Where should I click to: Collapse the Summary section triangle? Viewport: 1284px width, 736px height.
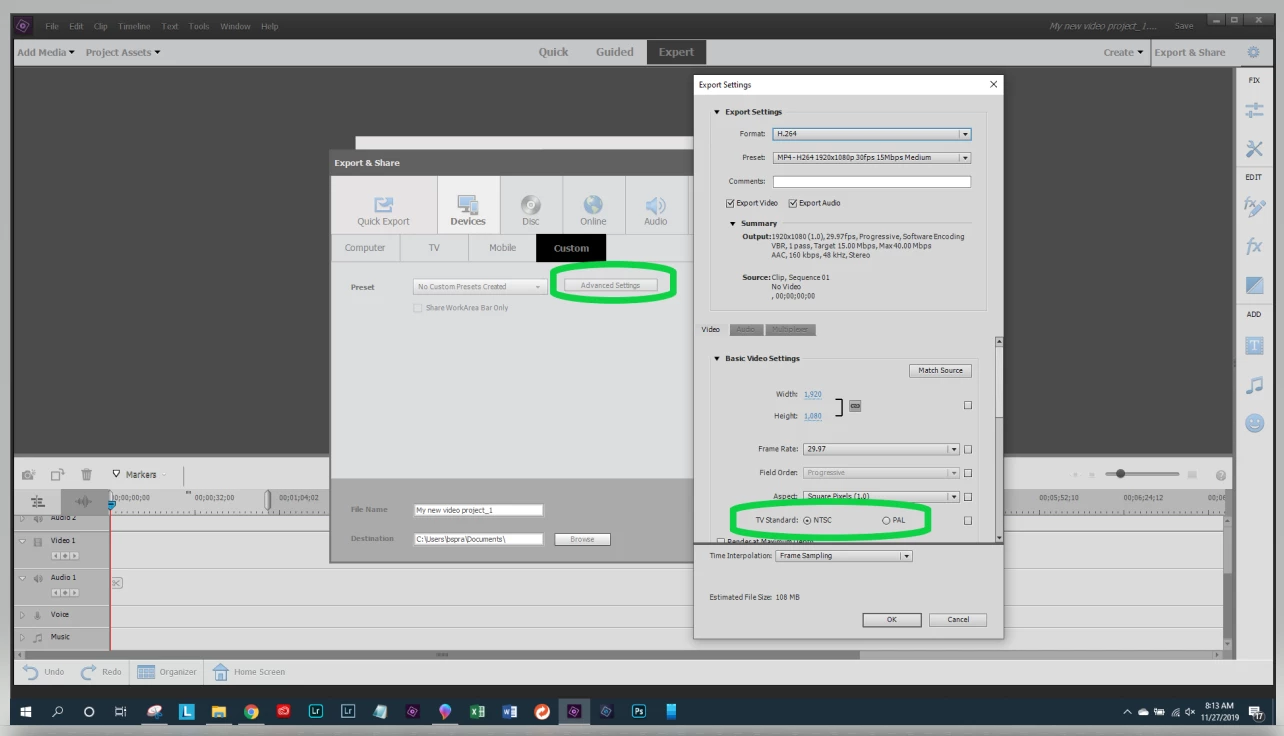tap(733, 224)
